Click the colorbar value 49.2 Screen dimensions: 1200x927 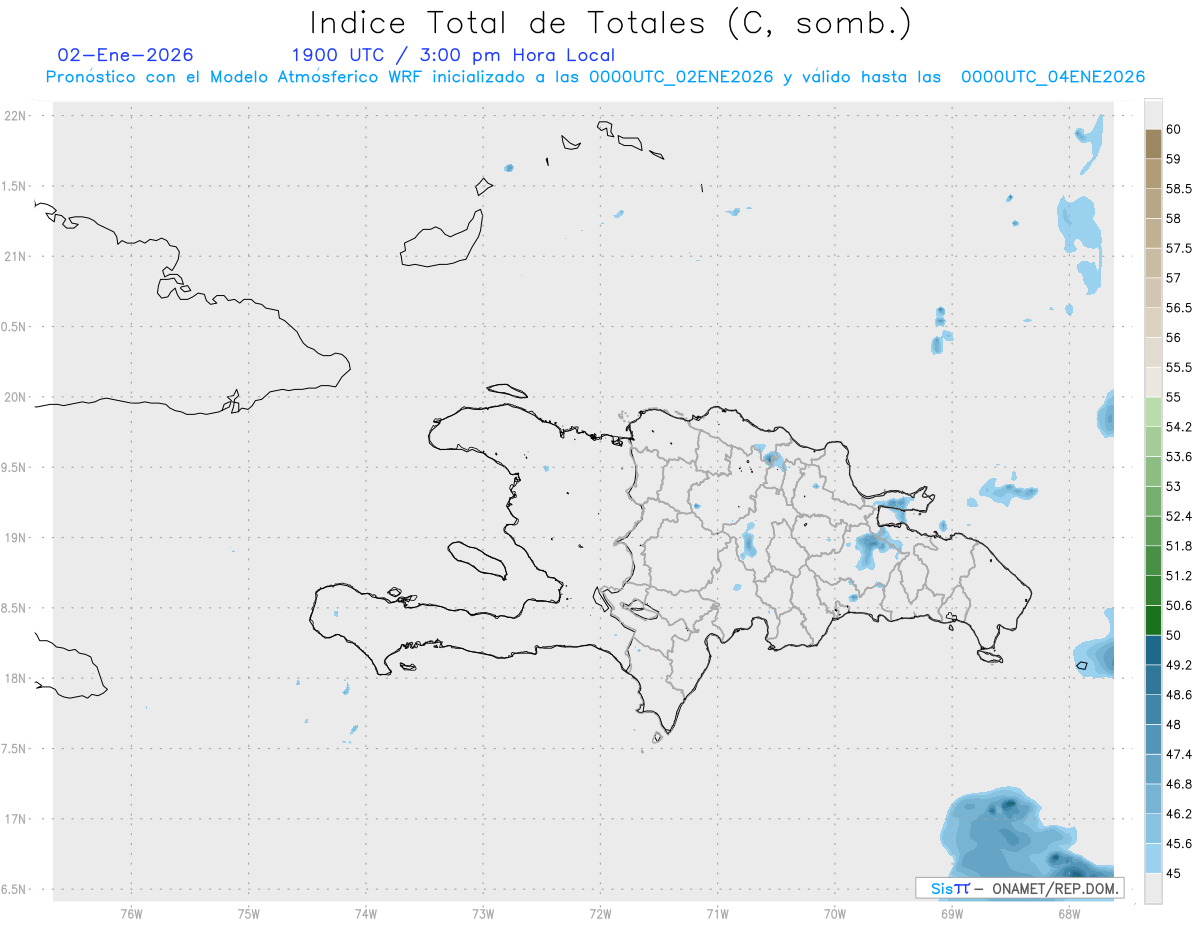click(x=1178, y=665)
